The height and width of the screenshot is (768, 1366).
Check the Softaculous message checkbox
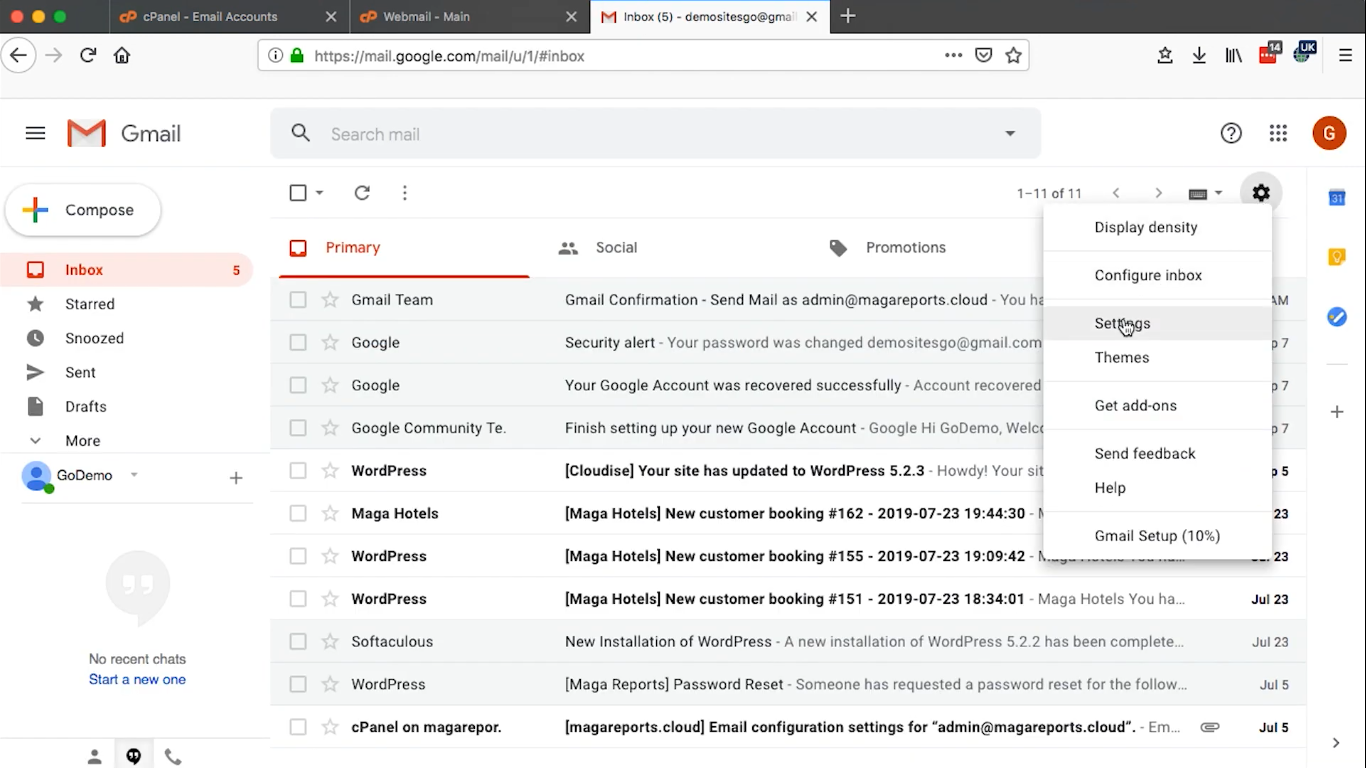298,641
